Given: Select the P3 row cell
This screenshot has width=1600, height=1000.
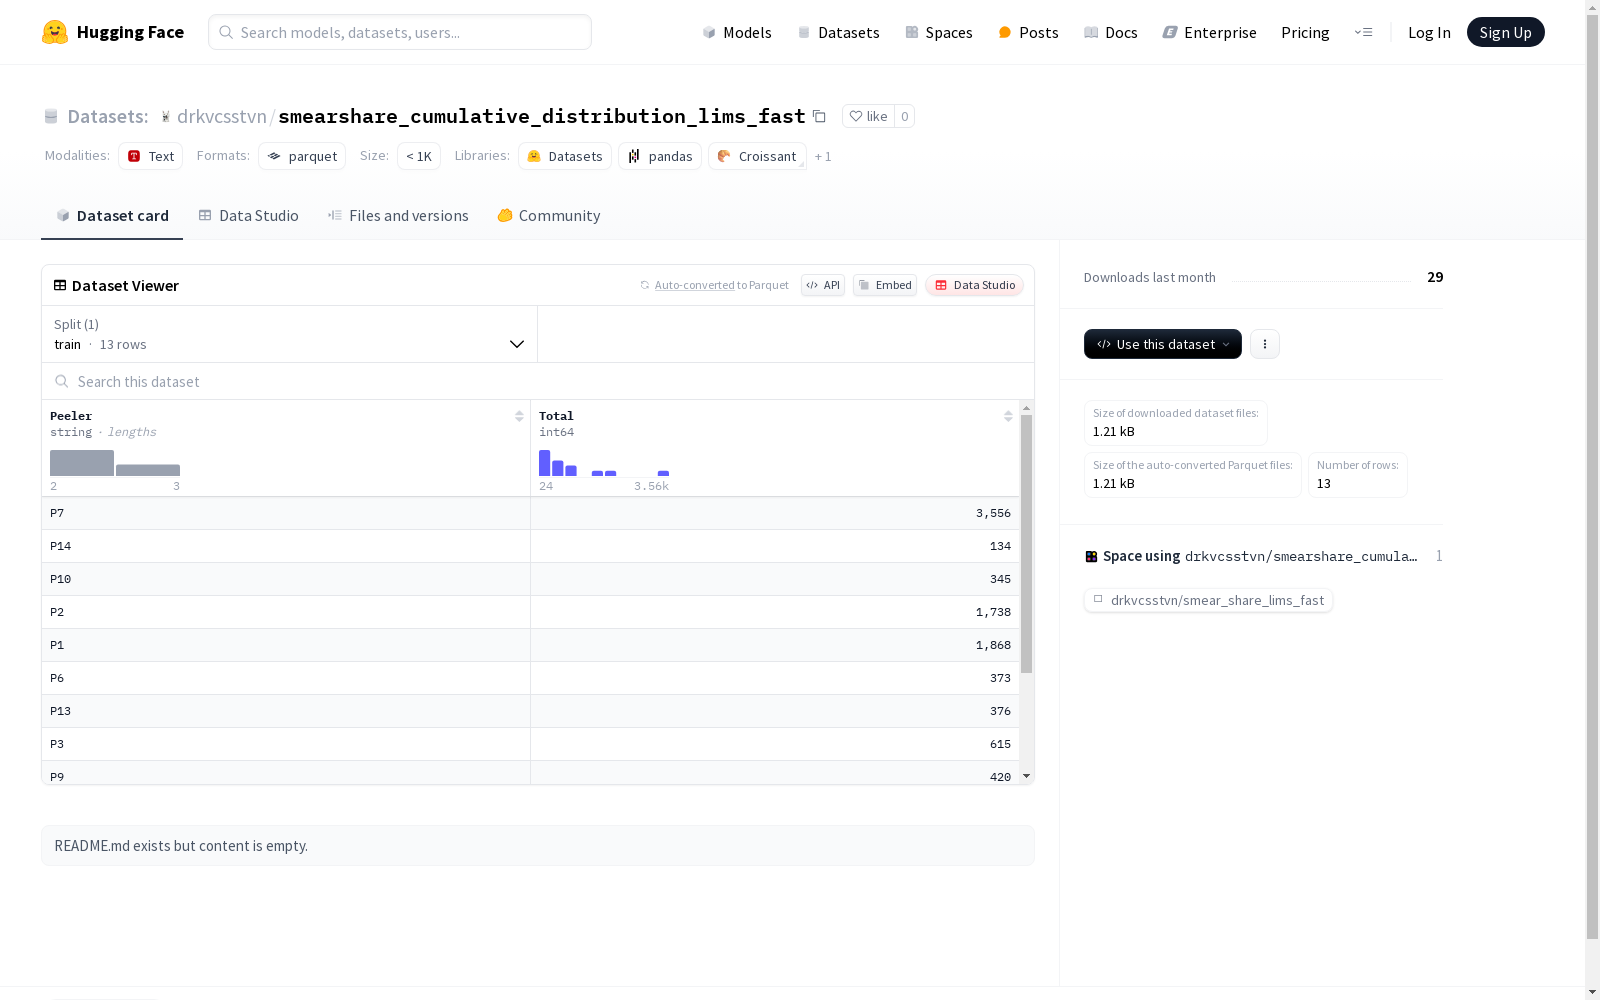Looking at the screenshot, I should pos(286,744).
